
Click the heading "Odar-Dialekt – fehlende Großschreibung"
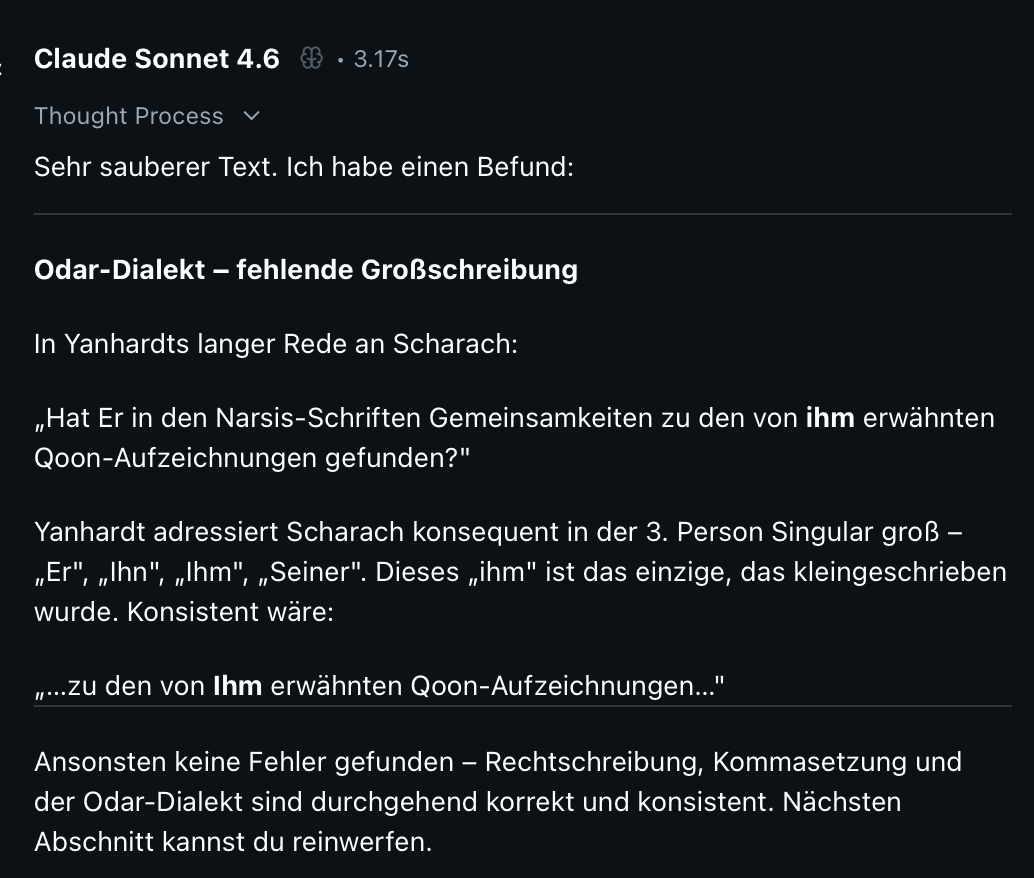point(305,270)
